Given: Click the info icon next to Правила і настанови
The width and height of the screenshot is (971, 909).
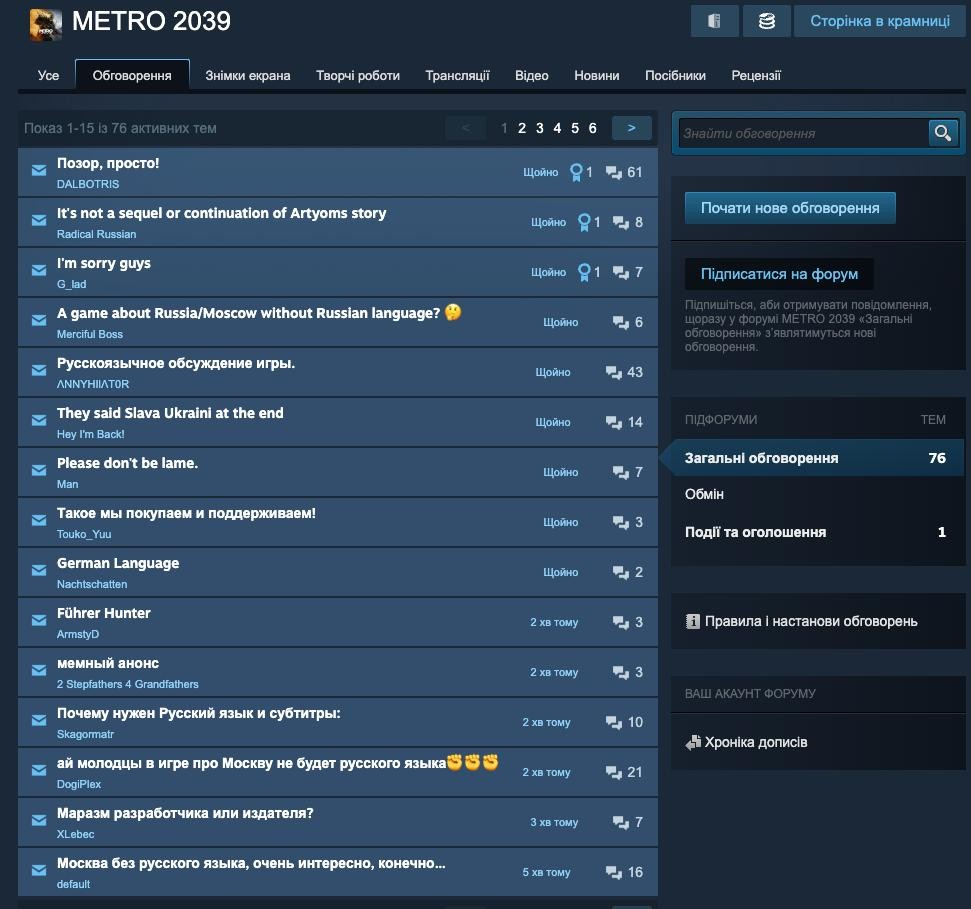Looking at the screenshot, I should (692, 621).
